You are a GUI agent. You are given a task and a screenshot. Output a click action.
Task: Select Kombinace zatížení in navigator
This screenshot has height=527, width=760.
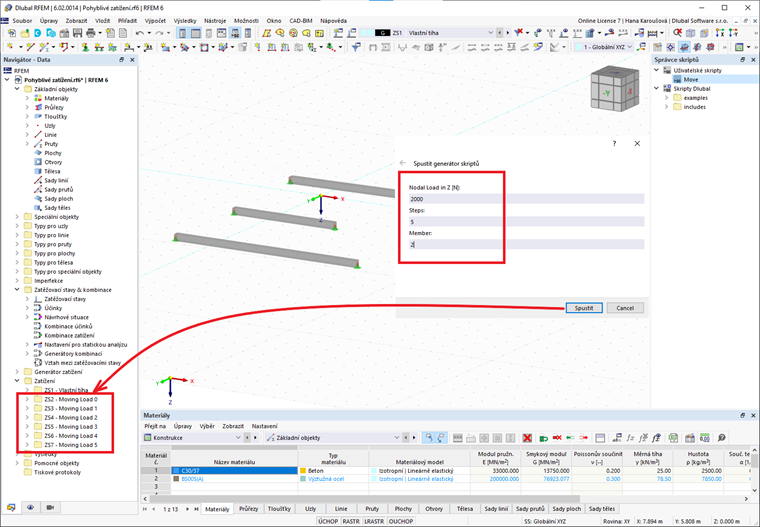coord(69,335)
